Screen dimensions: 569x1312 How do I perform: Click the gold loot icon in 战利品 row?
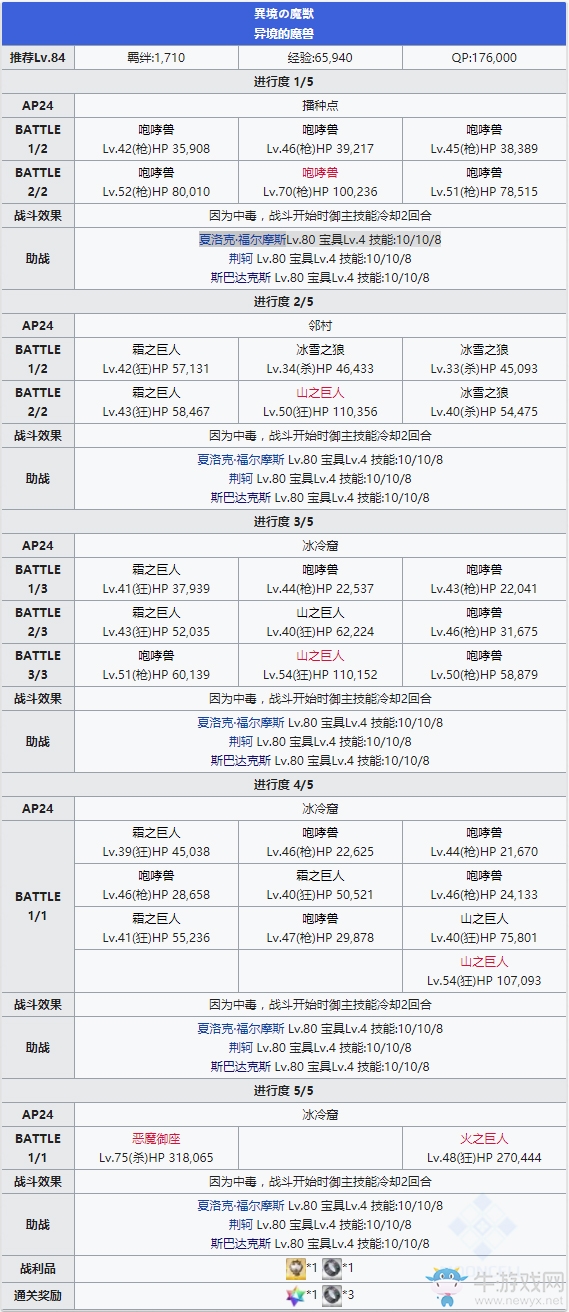click(296, 1268)
